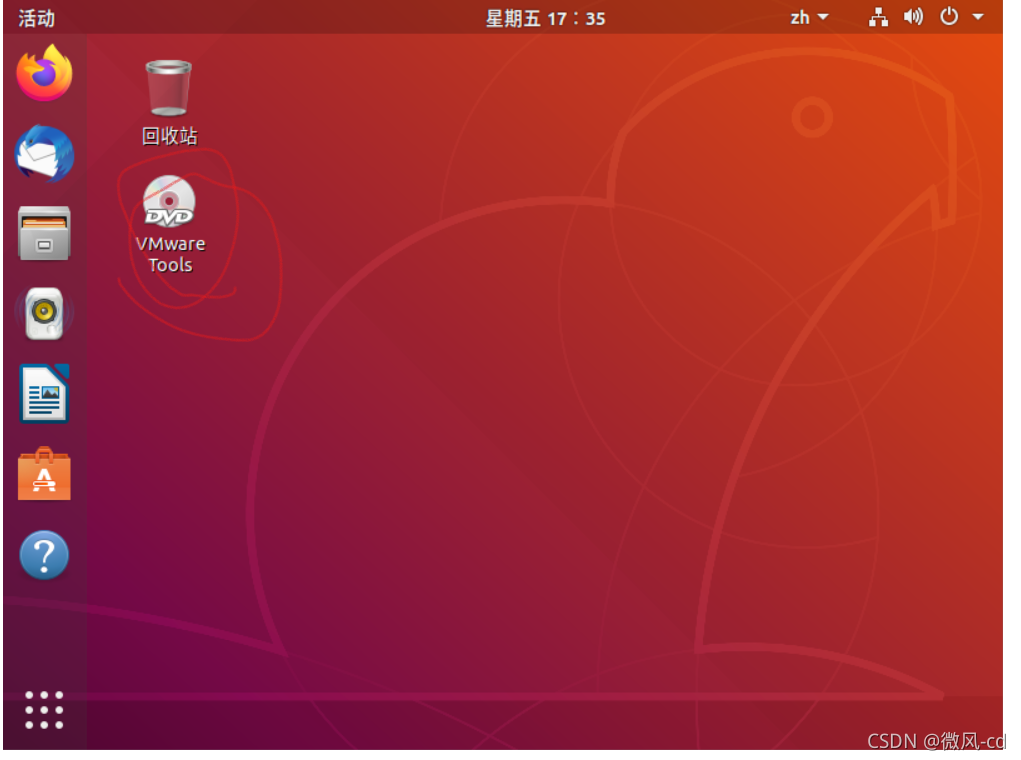Image resolution: width=1021 pixels, height=760 pixels.
Task: Click the volume speaker icon
Action: pos(914,17)
